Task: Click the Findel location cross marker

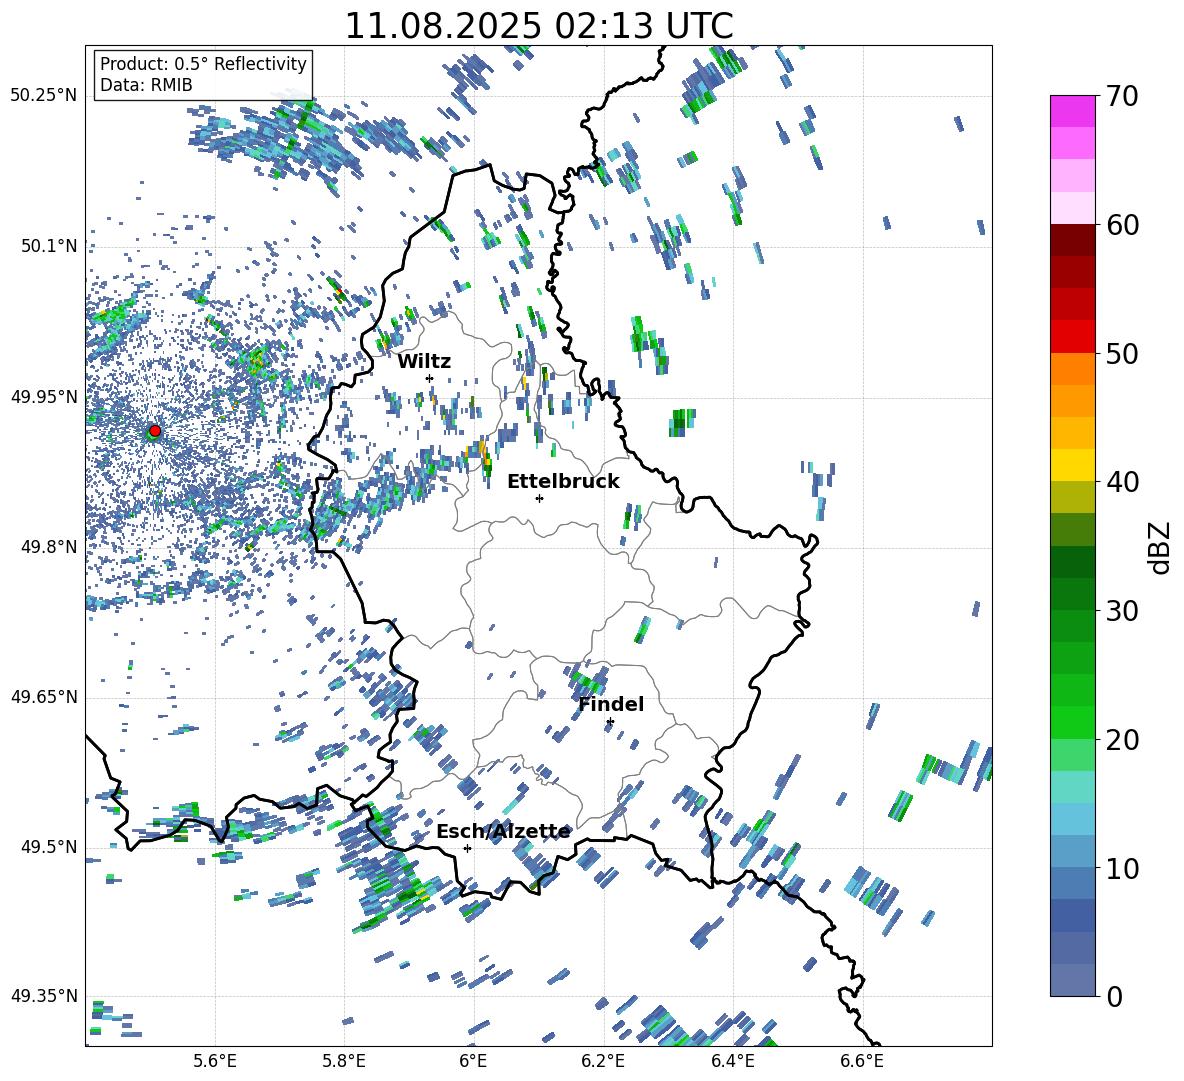Action: click(610, 722)
